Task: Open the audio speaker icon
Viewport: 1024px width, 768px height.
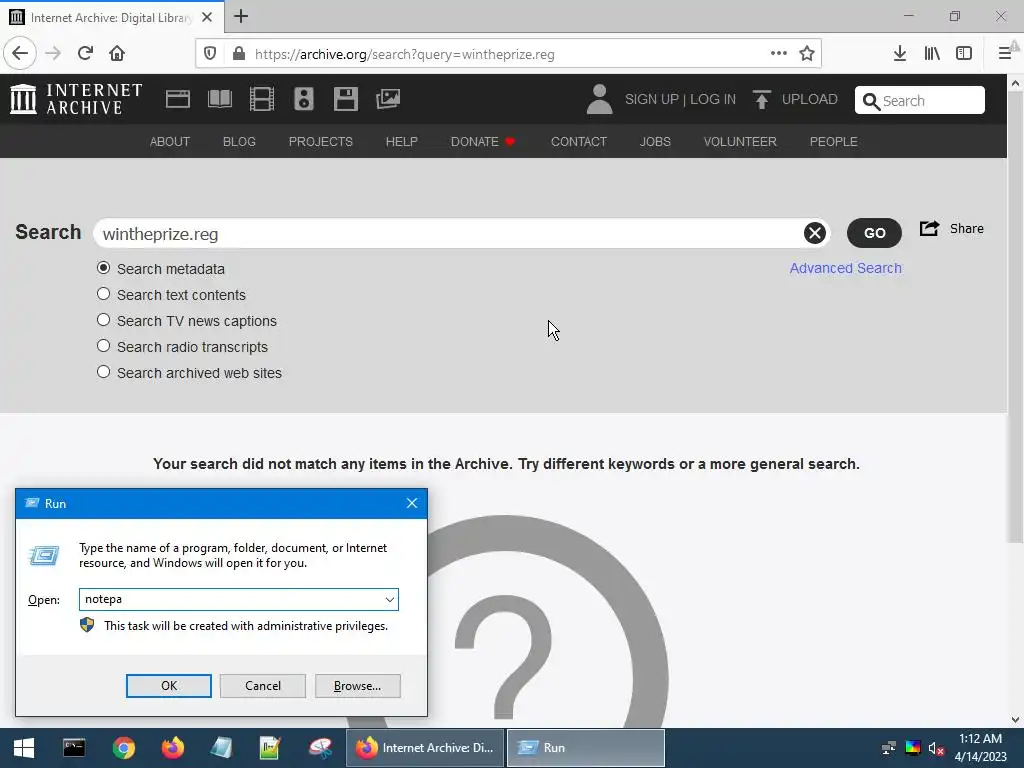Action: tap(304, 99)
